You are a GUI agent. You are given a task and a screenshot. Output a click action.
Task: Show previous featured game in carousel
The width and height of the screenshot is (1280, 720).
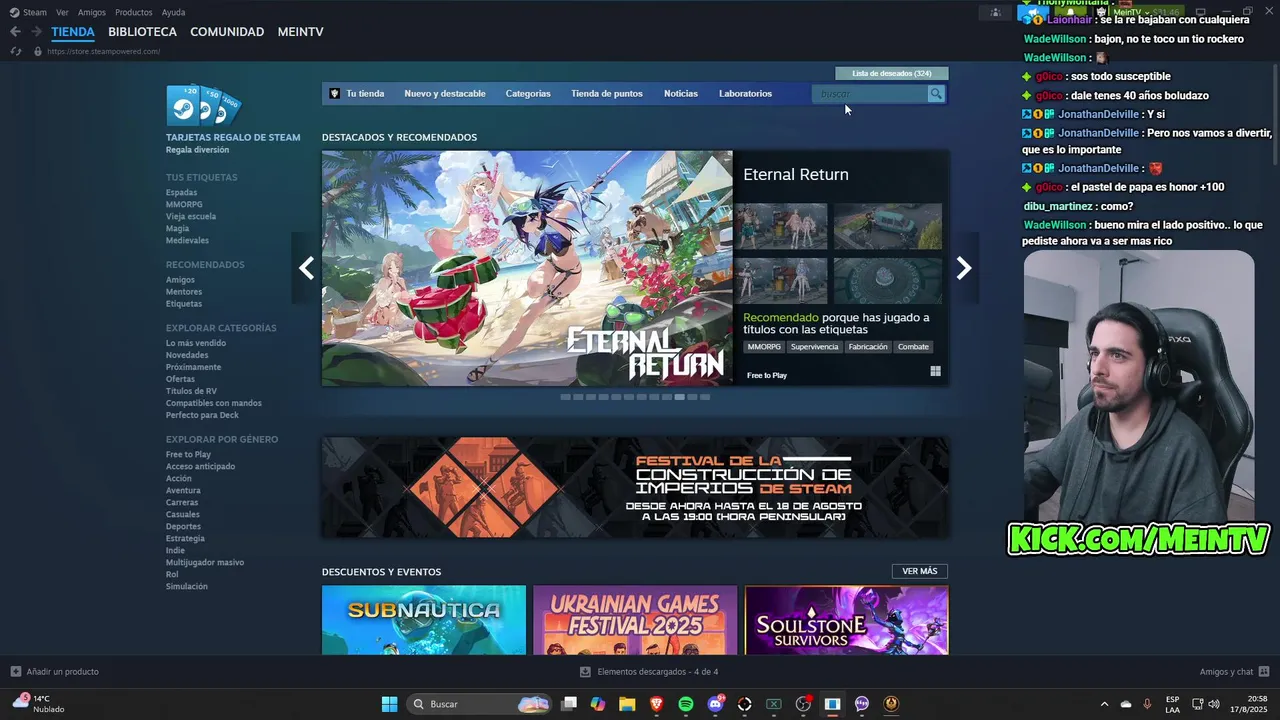(306, 268)
